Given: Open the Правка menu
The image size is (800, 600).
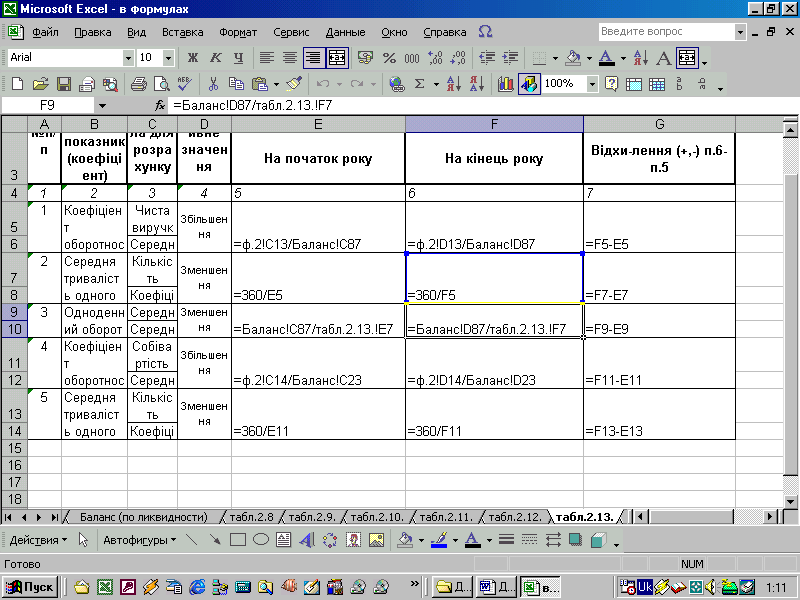Looking at the screenshot, I should [92, 32].
